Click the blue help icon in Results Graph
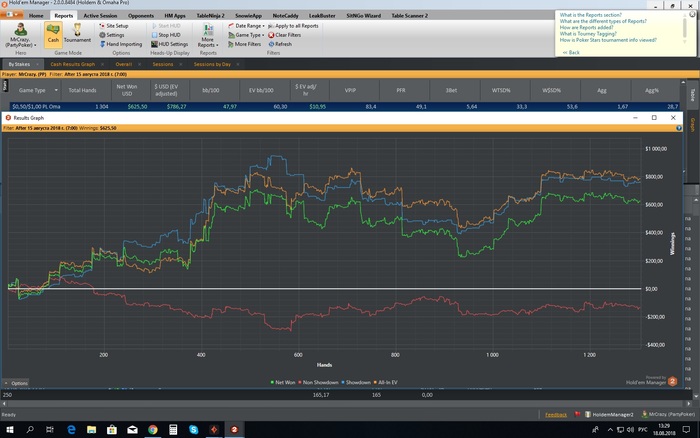 coord(679,128)
